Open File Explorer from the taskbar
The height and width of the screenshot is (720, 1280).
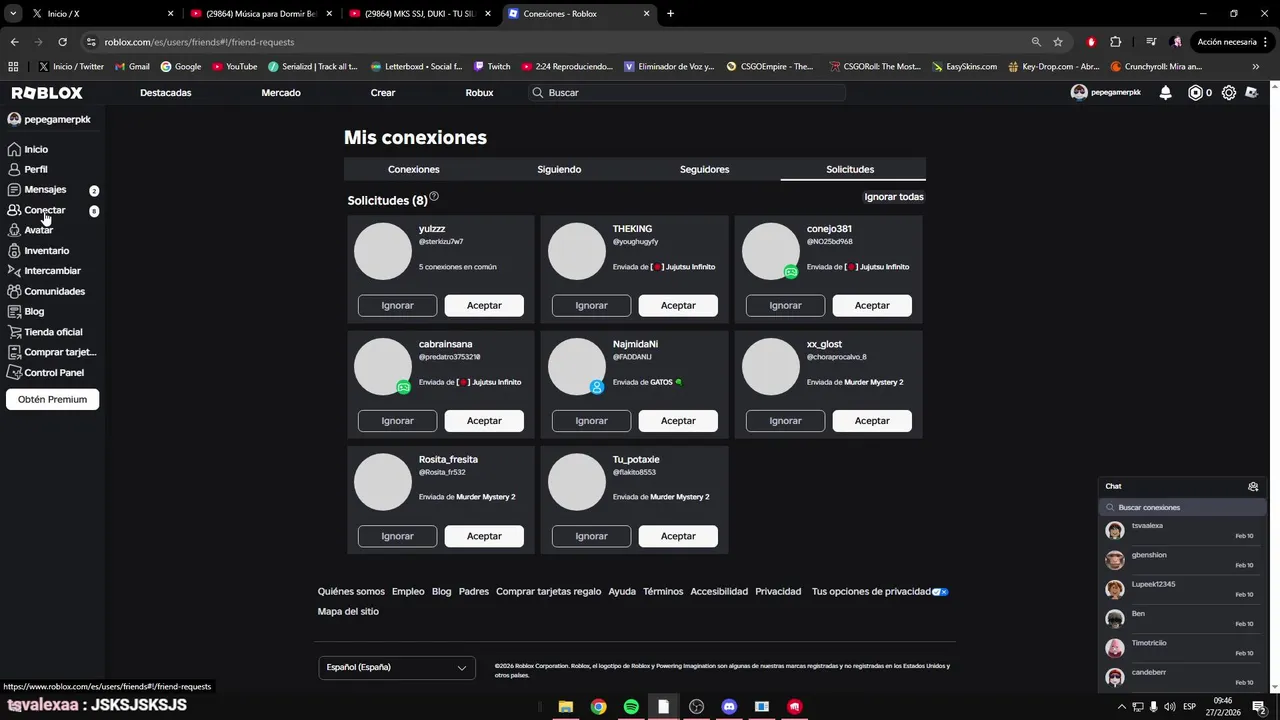click(x=566, y=706)
